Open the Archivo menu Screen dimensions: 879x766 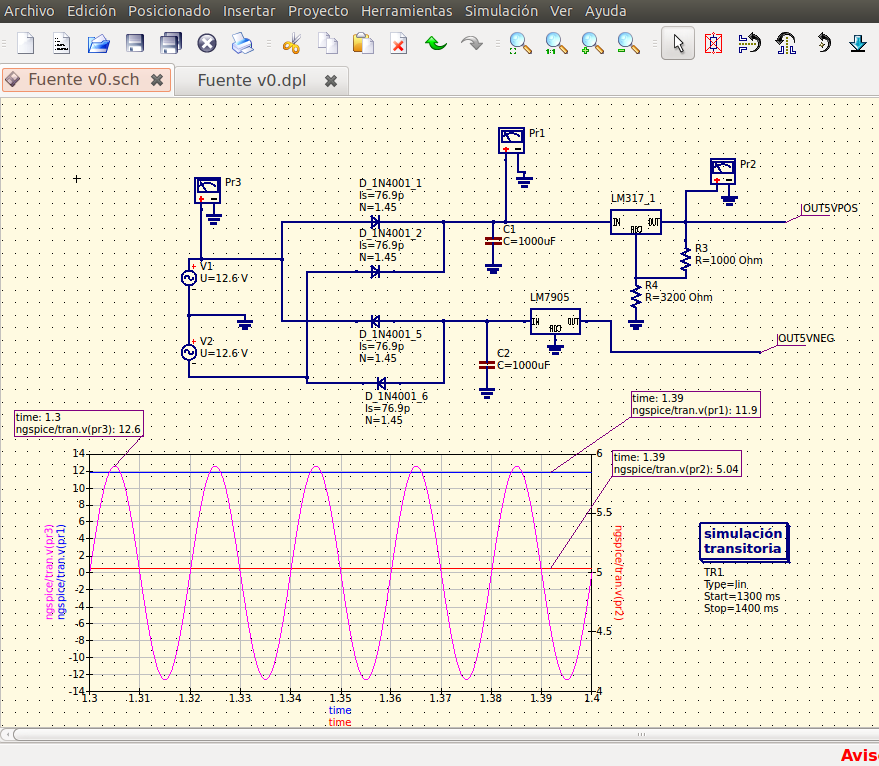(x=29, y=11)
